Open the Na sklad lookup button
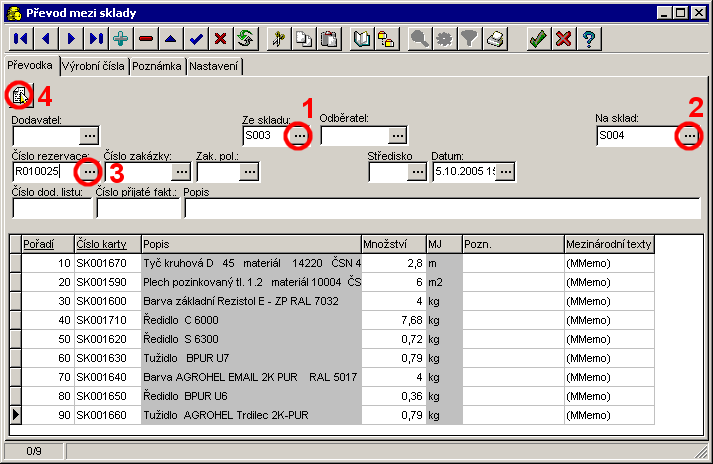This screenshot has width=713, height=464. tap(688, 135)
